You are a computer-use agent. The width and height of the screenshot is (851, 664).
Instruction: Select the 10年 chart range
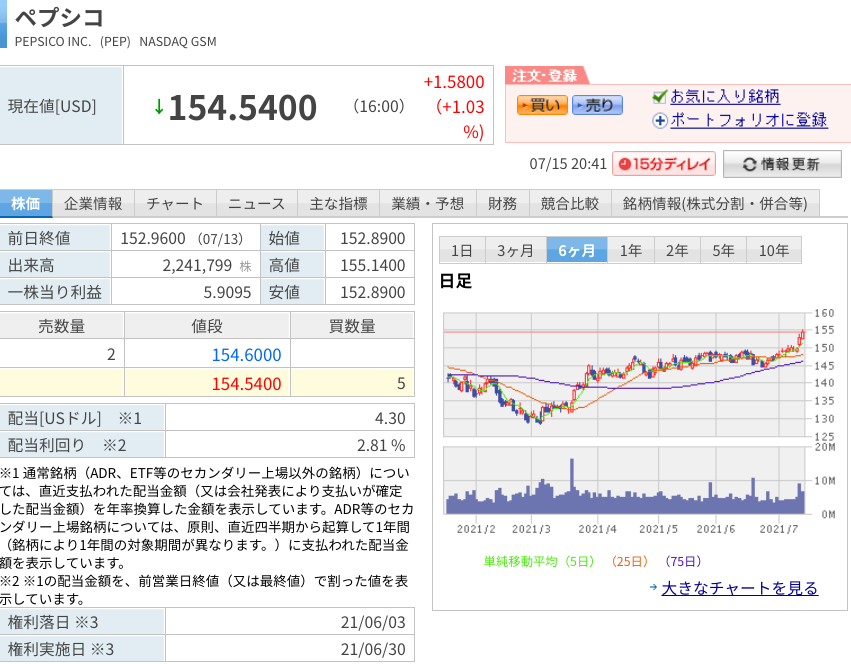(x=774, y=250)
